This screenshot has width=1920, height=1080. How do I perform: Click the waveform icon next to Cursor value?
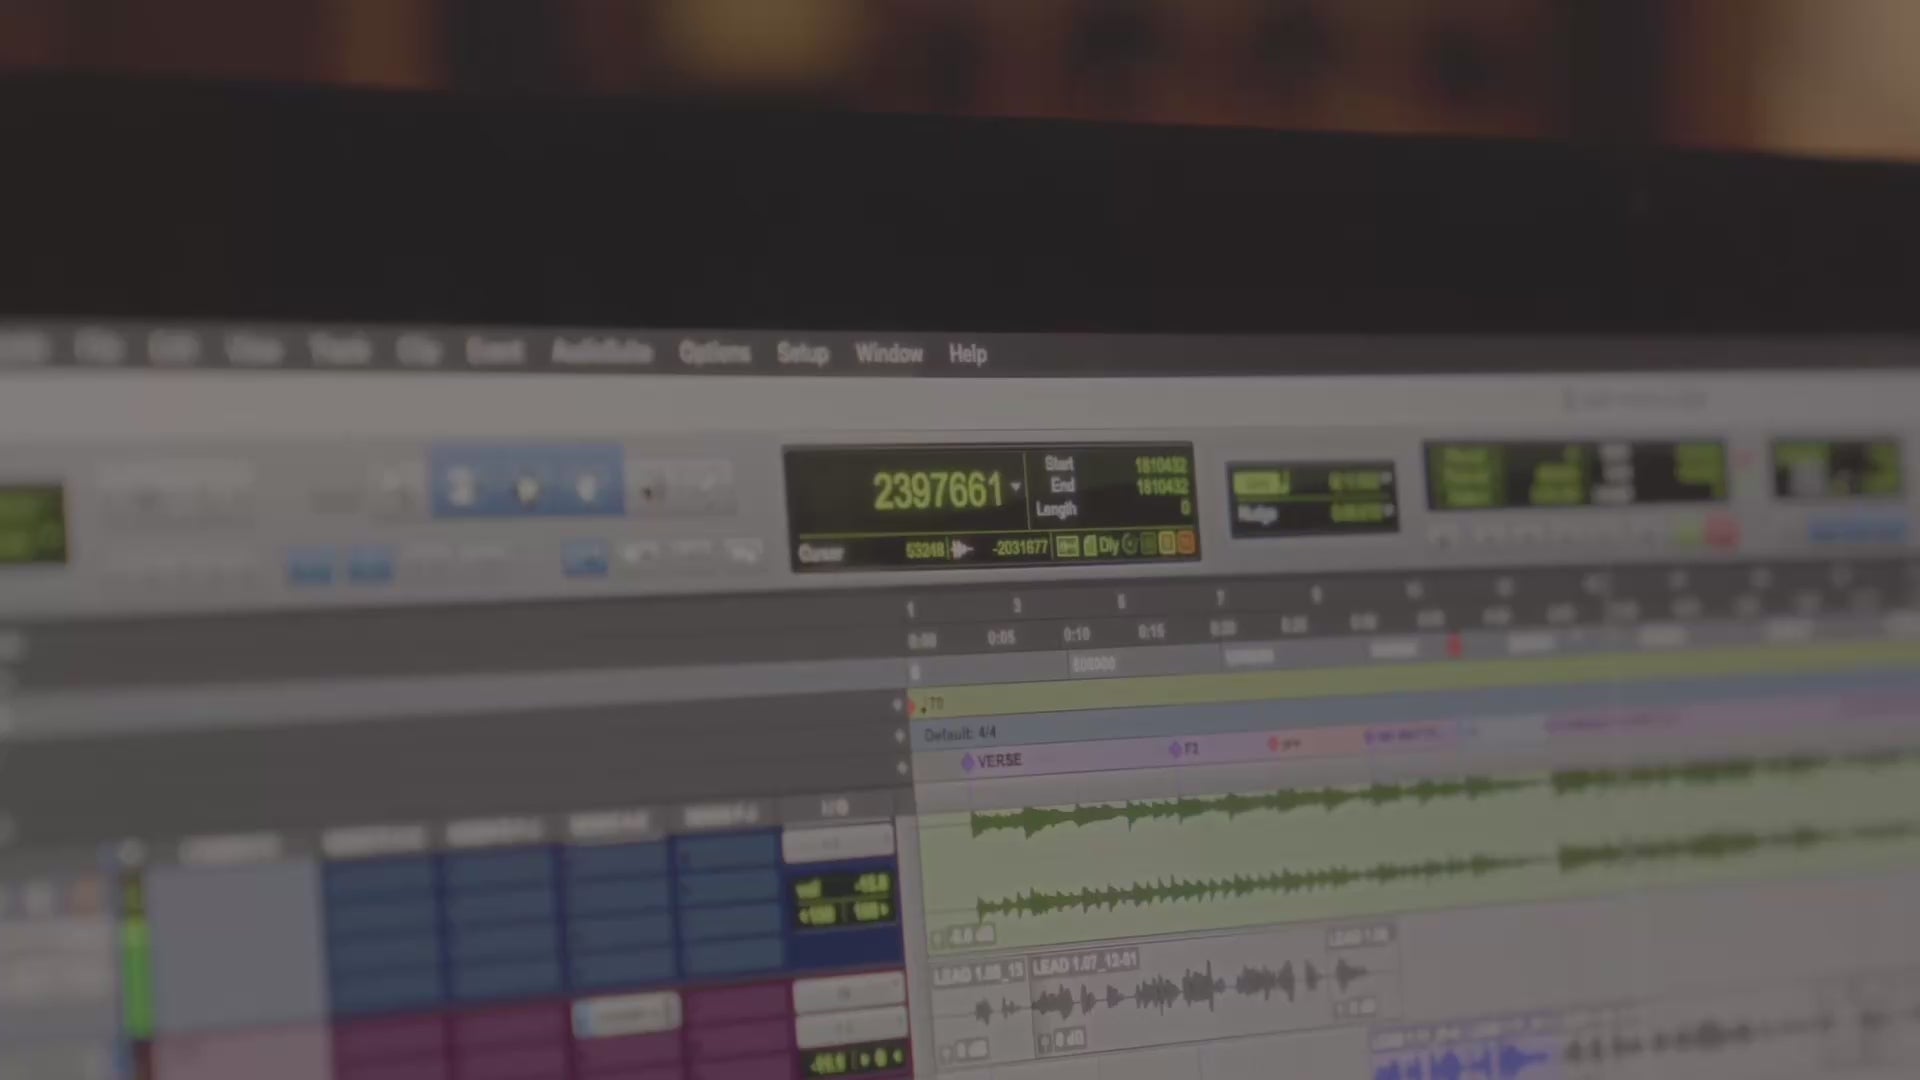(x=961, y=549)
